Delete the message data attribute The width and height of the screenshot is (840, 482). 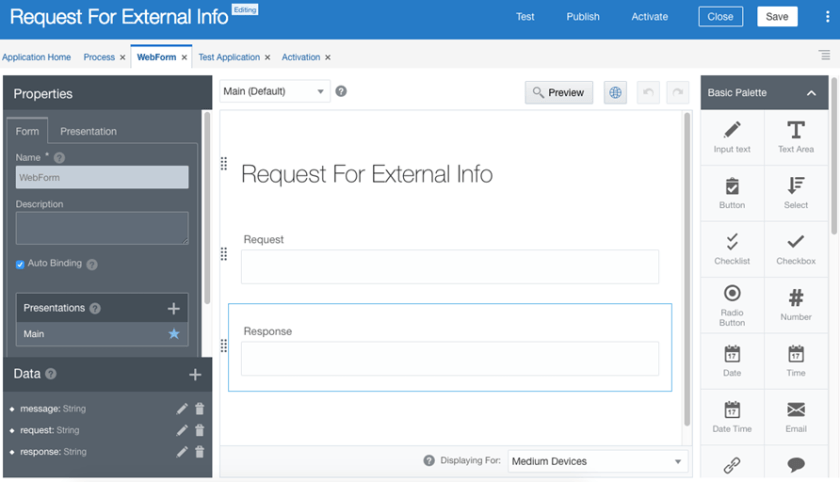[x=200, y=408]
